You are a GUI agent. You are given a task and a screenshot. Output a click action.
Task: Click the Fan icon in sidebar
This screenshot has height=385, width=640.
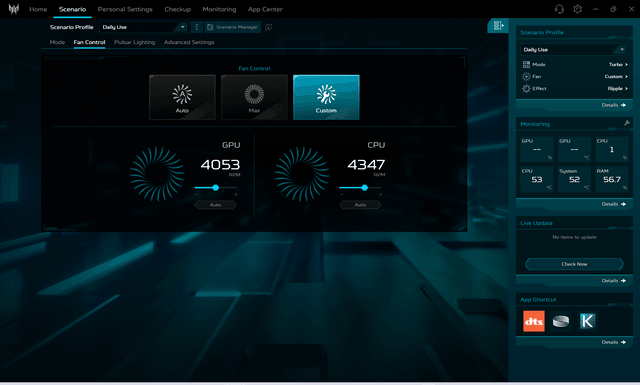pos(526,76)
